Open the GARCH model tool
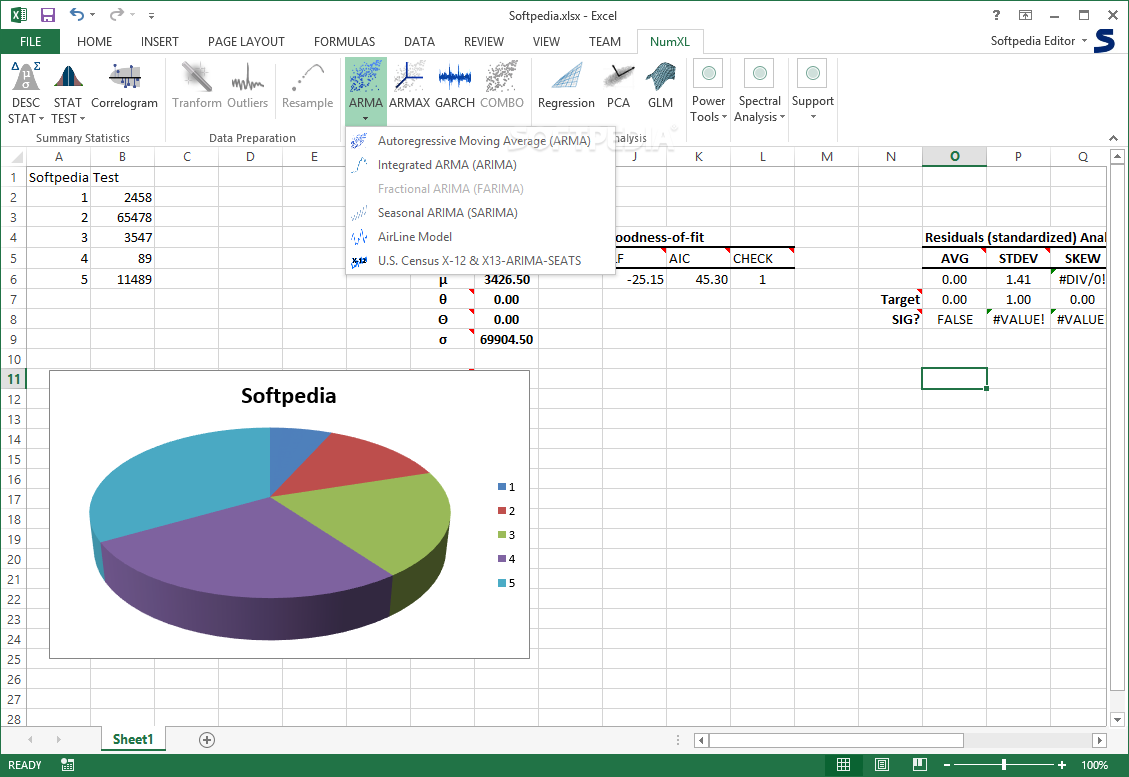 click(x=454, y=86)
